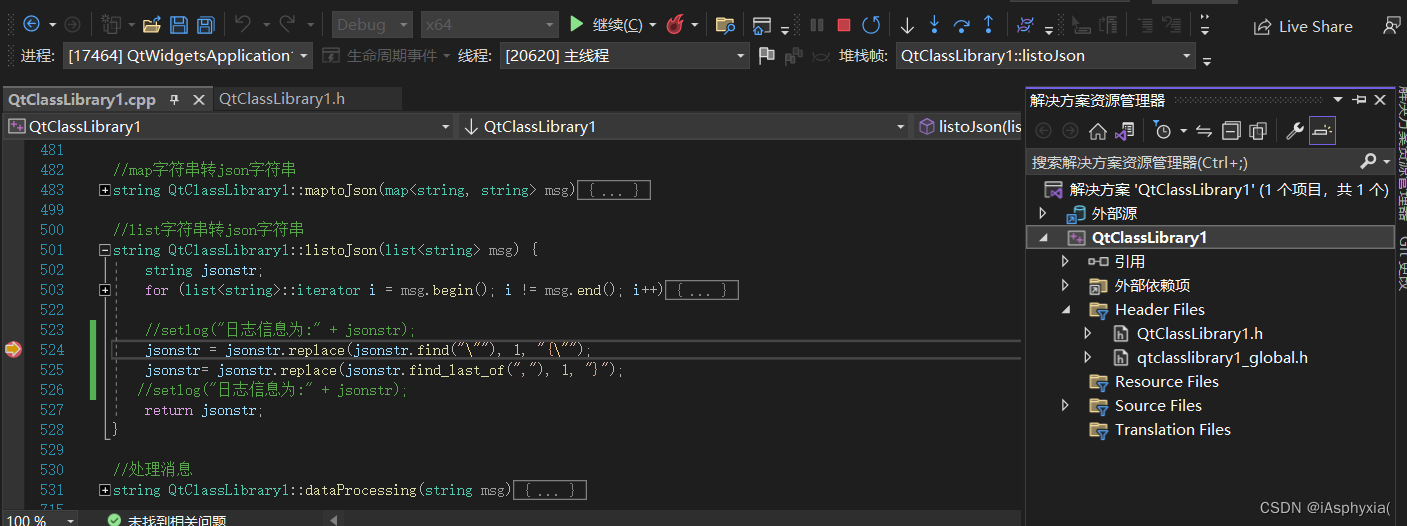The width and height of the screenshot is (1407, 526).
Task: Expand the 引用 references node
Action: click(1066, 261)
